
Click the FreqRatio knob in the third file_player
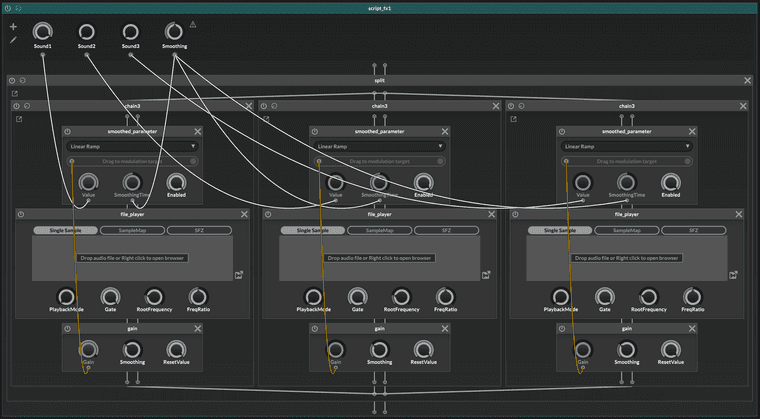(x=693, y=297)
